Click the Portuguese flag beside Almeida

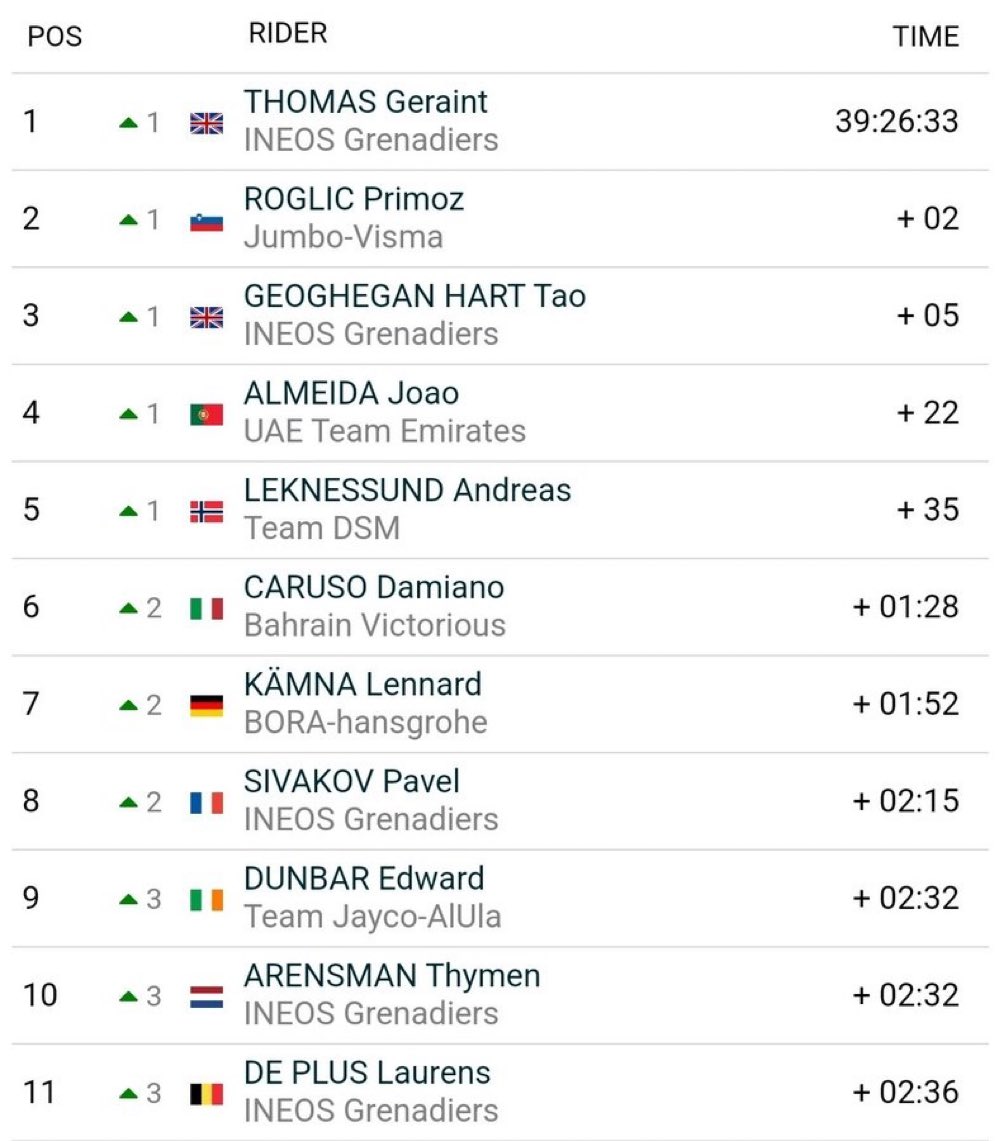pyautogui.click(x=207, y=414)
